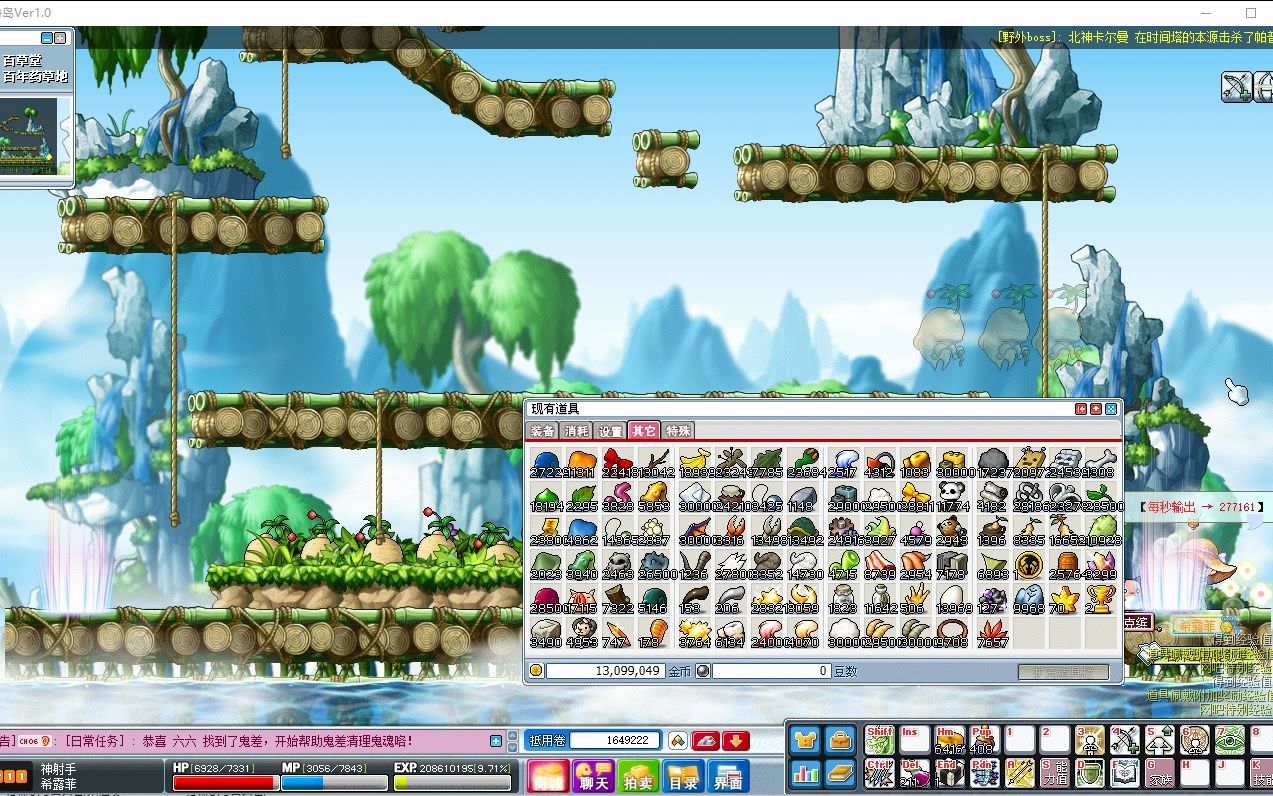Click the minimap thumbnail of 百草堂
The image size is (1273, 796).
[29, 137]
